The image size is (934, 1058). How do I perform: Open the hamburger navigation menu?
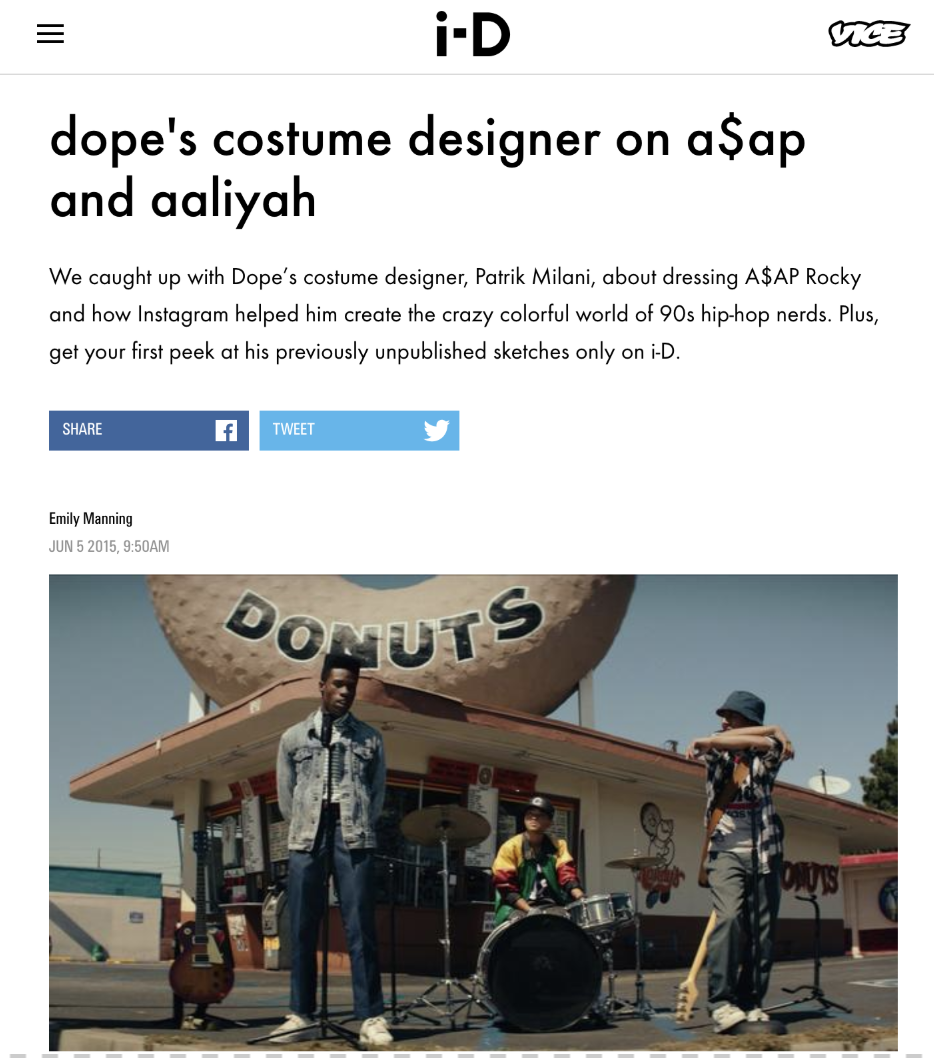(x=50, y=34)
